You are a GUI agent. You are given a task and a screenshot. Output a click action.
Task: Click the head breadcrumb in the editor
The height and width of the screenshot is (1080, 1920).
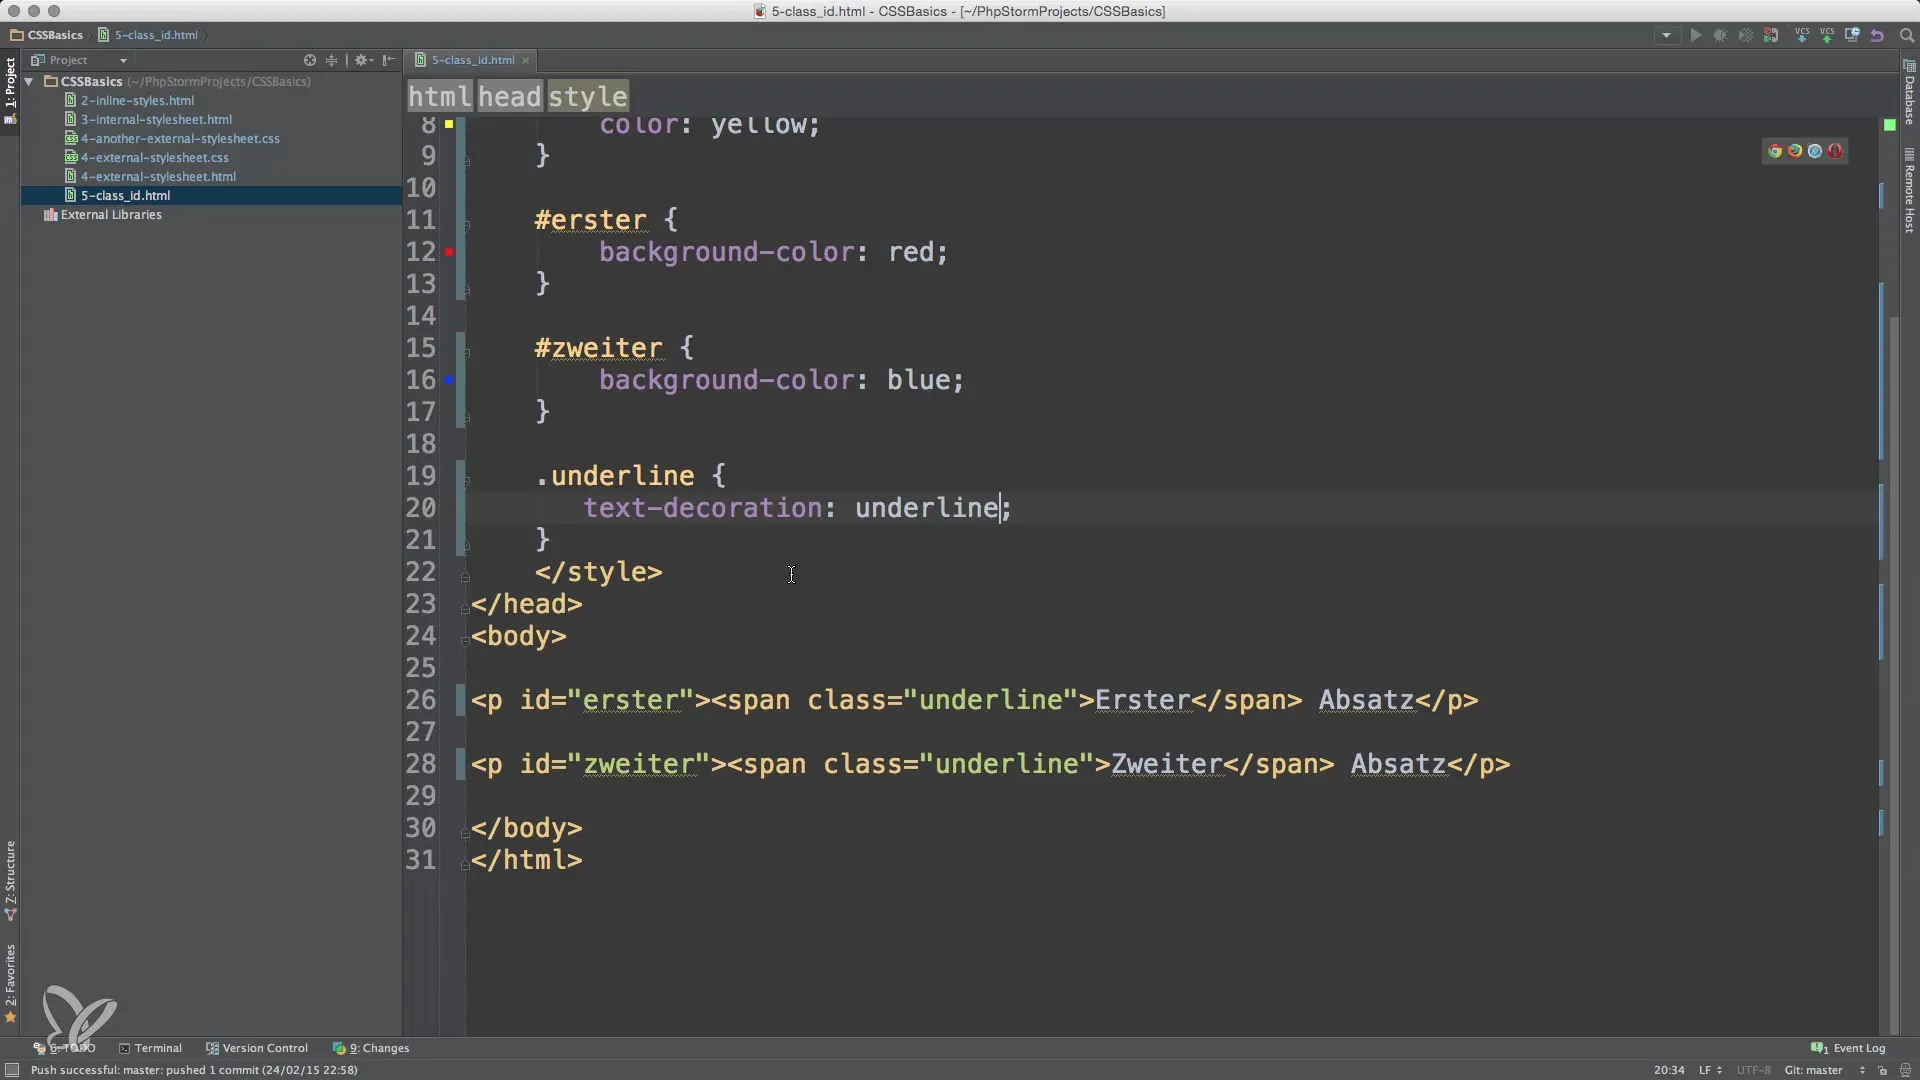point(510,96)
